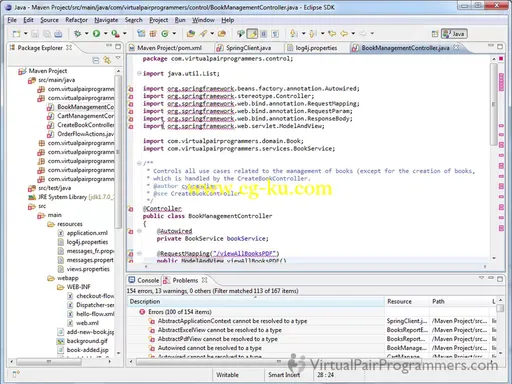Click the New Java Class icon
The image size is (512, 384).
[x=165, y=33]
